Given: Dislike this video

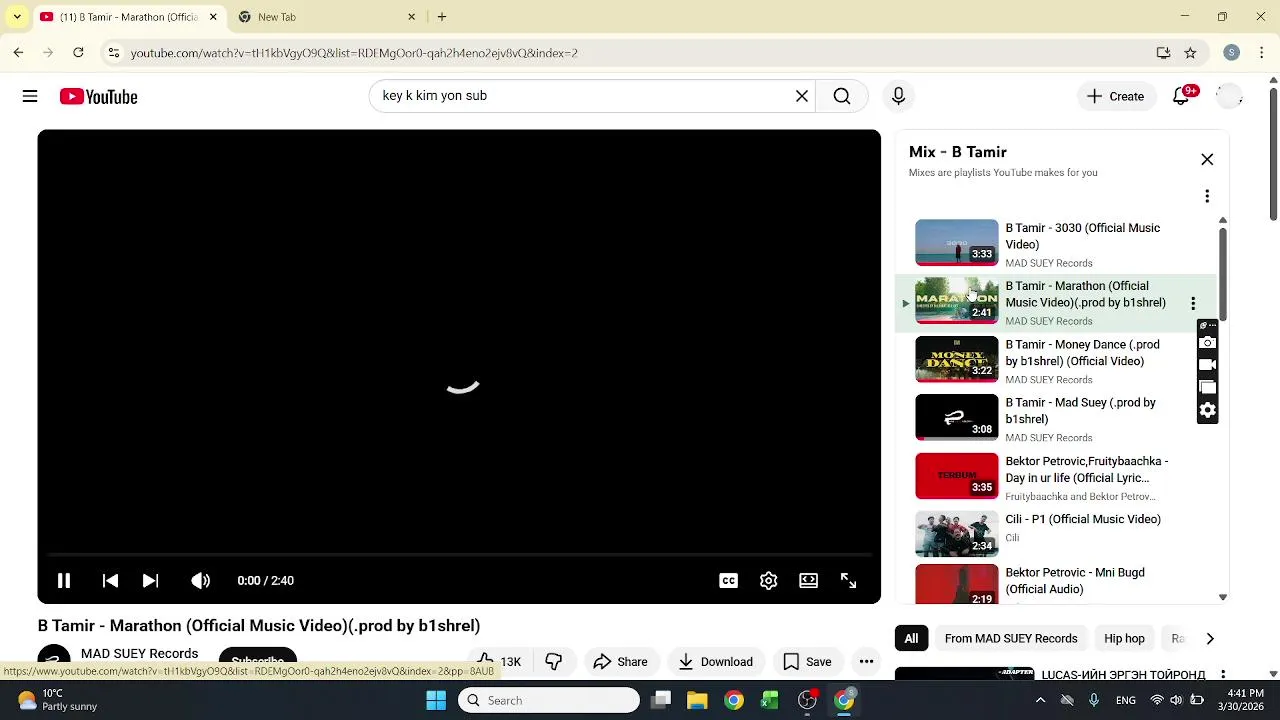Looking at the screenshot, I should click(553, 661).
